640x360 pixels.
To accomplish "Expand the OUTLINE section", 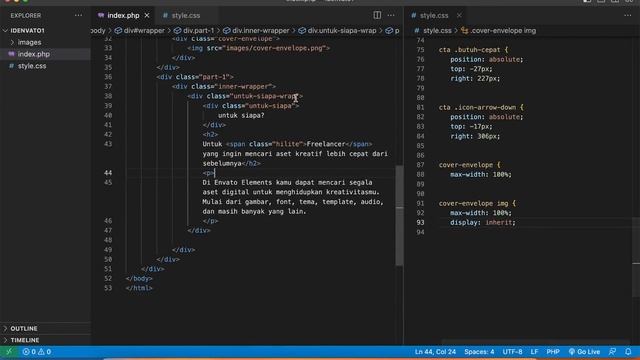I will 24,329.
